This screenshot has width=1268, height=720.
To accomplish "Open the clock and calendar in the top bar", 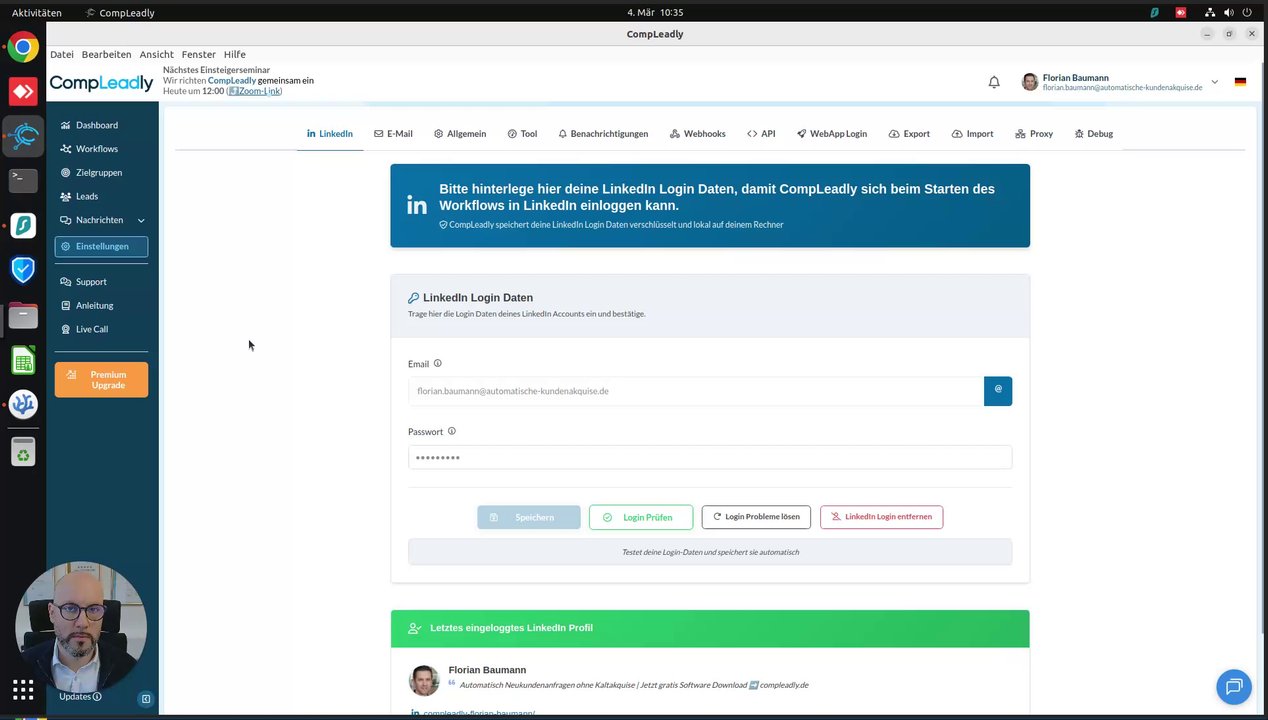I will [x=655, y=13].
